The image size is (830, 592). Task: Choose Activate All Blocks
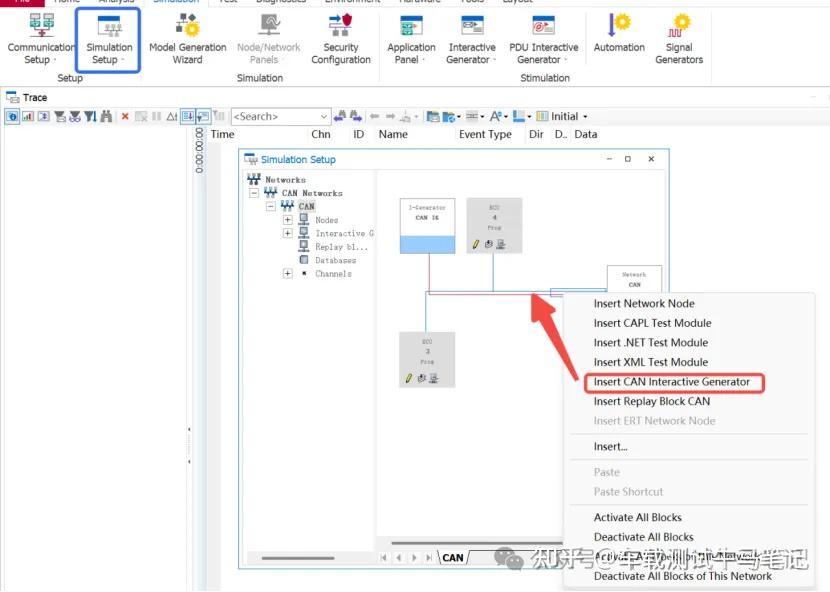pos(637,517)
